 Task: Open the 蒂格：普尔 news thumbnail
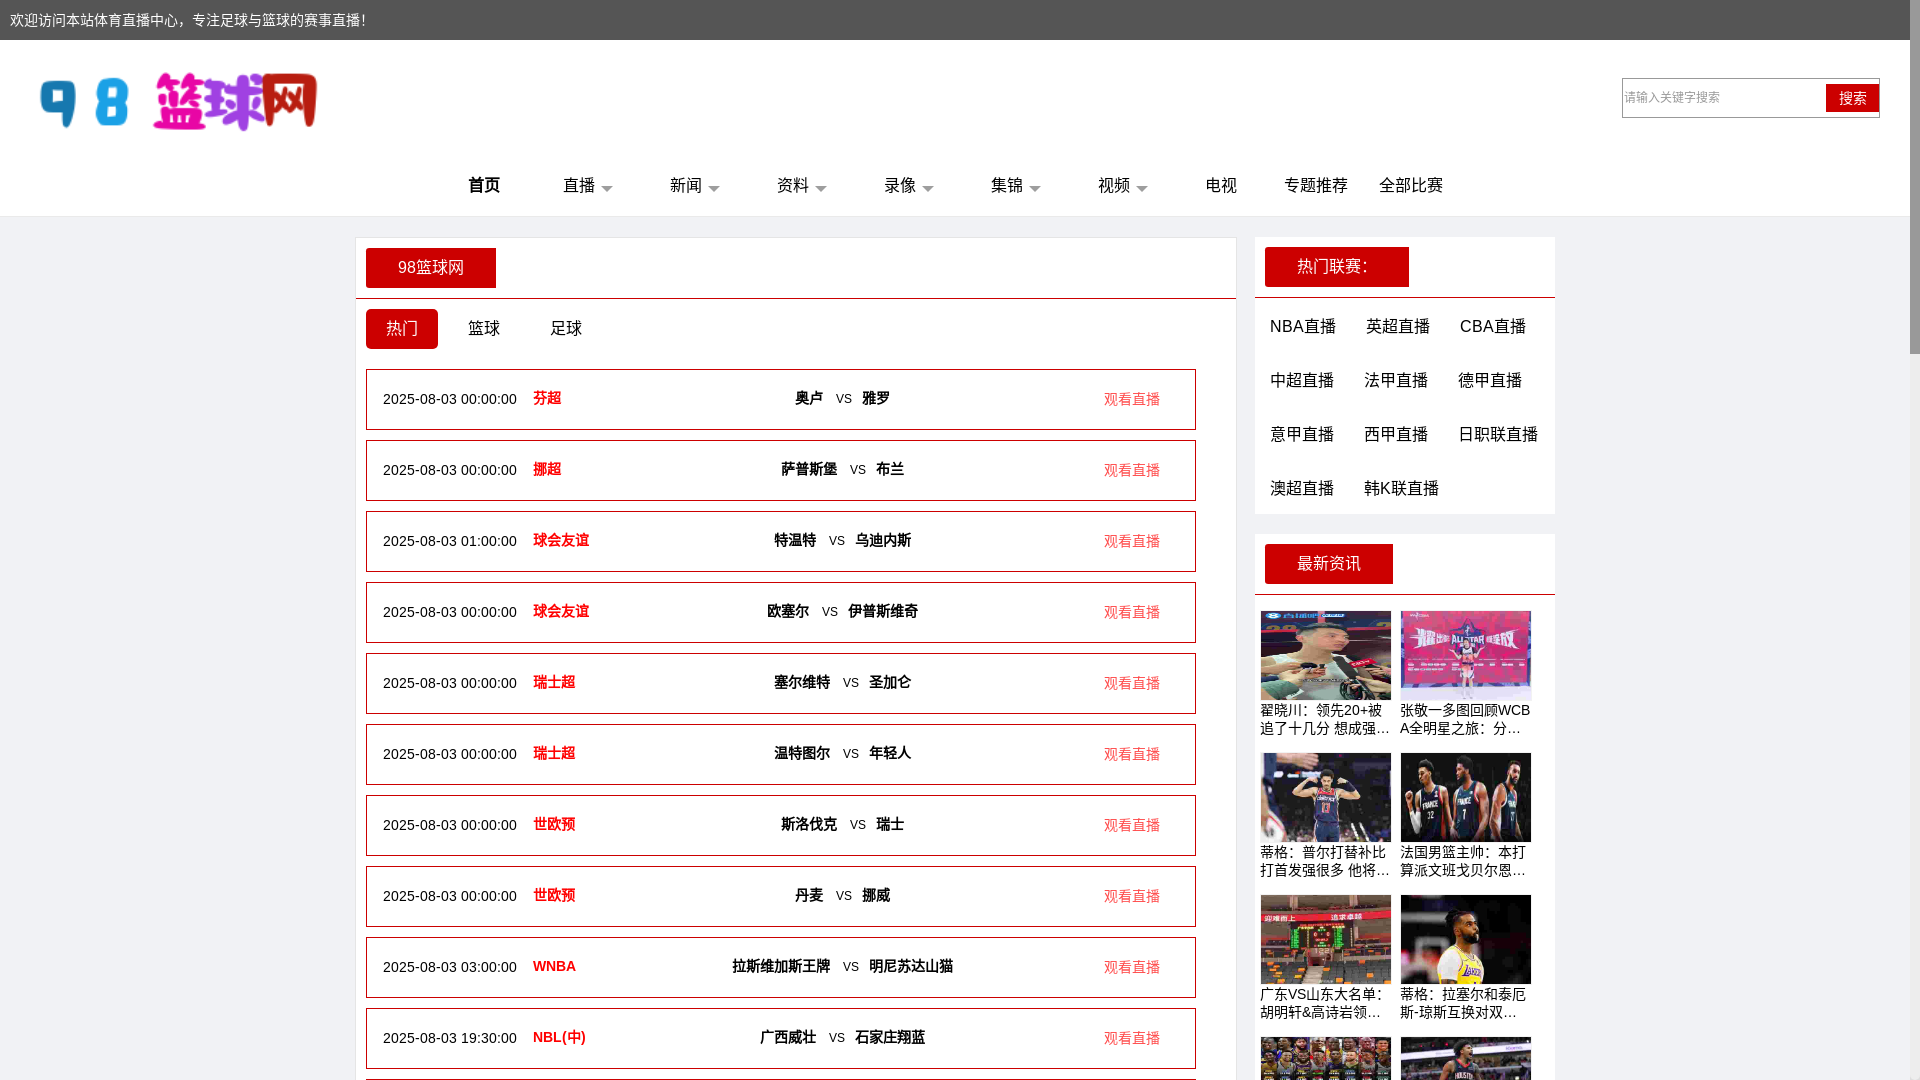(1325, 797)
